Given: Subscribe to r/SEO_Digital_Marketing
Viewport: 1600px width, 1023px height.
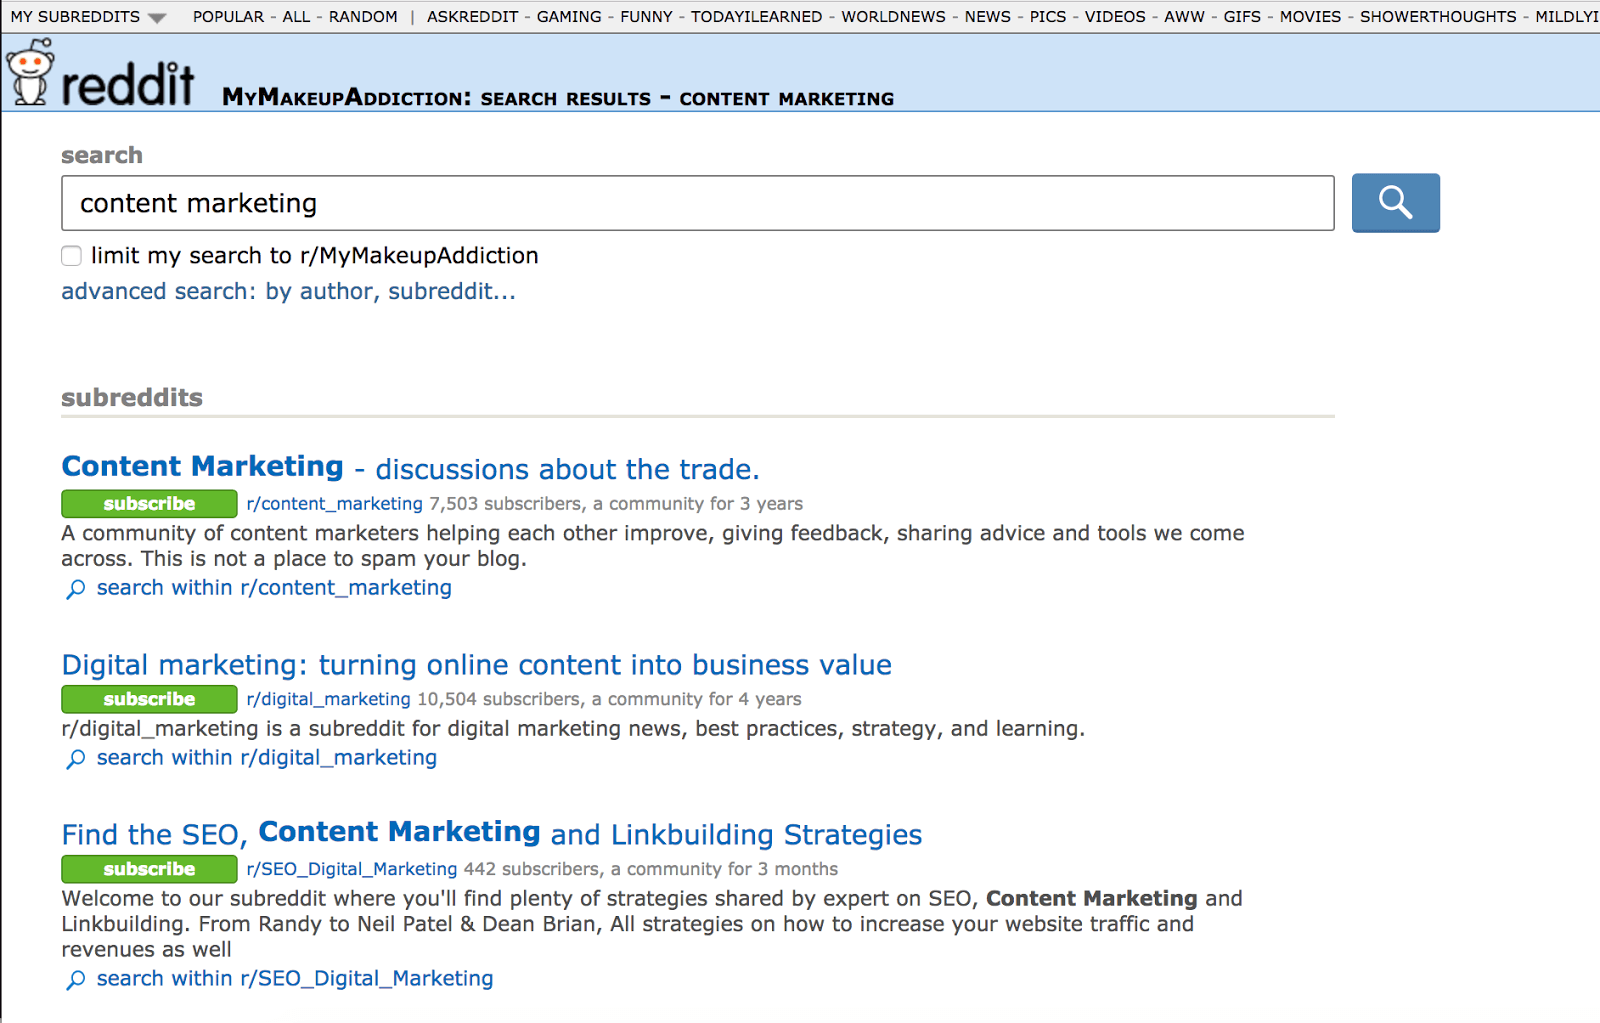Looking at the screenshot, I should point(149,869).
